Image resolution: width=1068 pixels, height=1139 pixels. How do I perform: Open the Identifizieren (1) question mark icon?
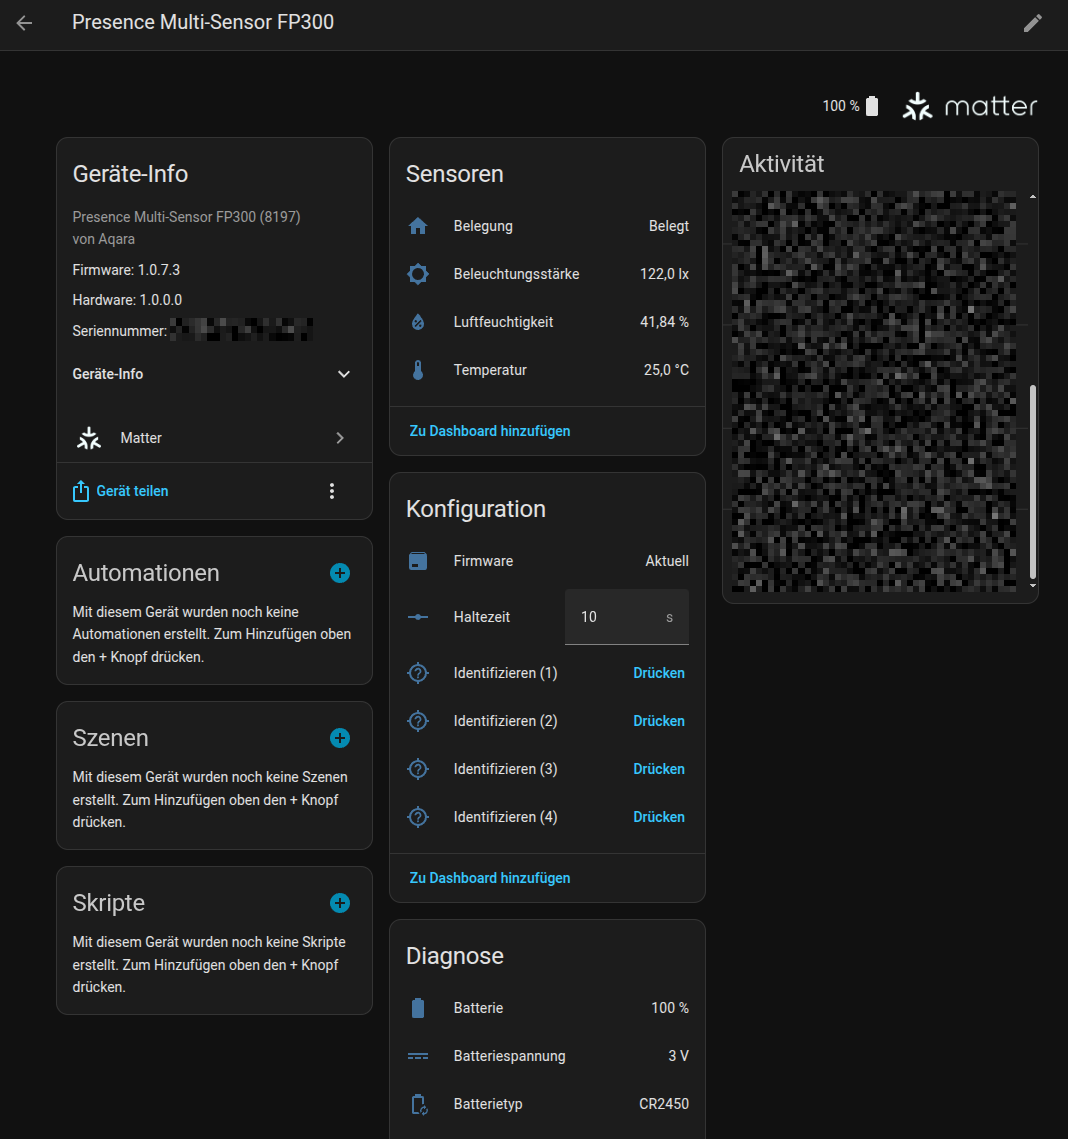pos(417,672)
